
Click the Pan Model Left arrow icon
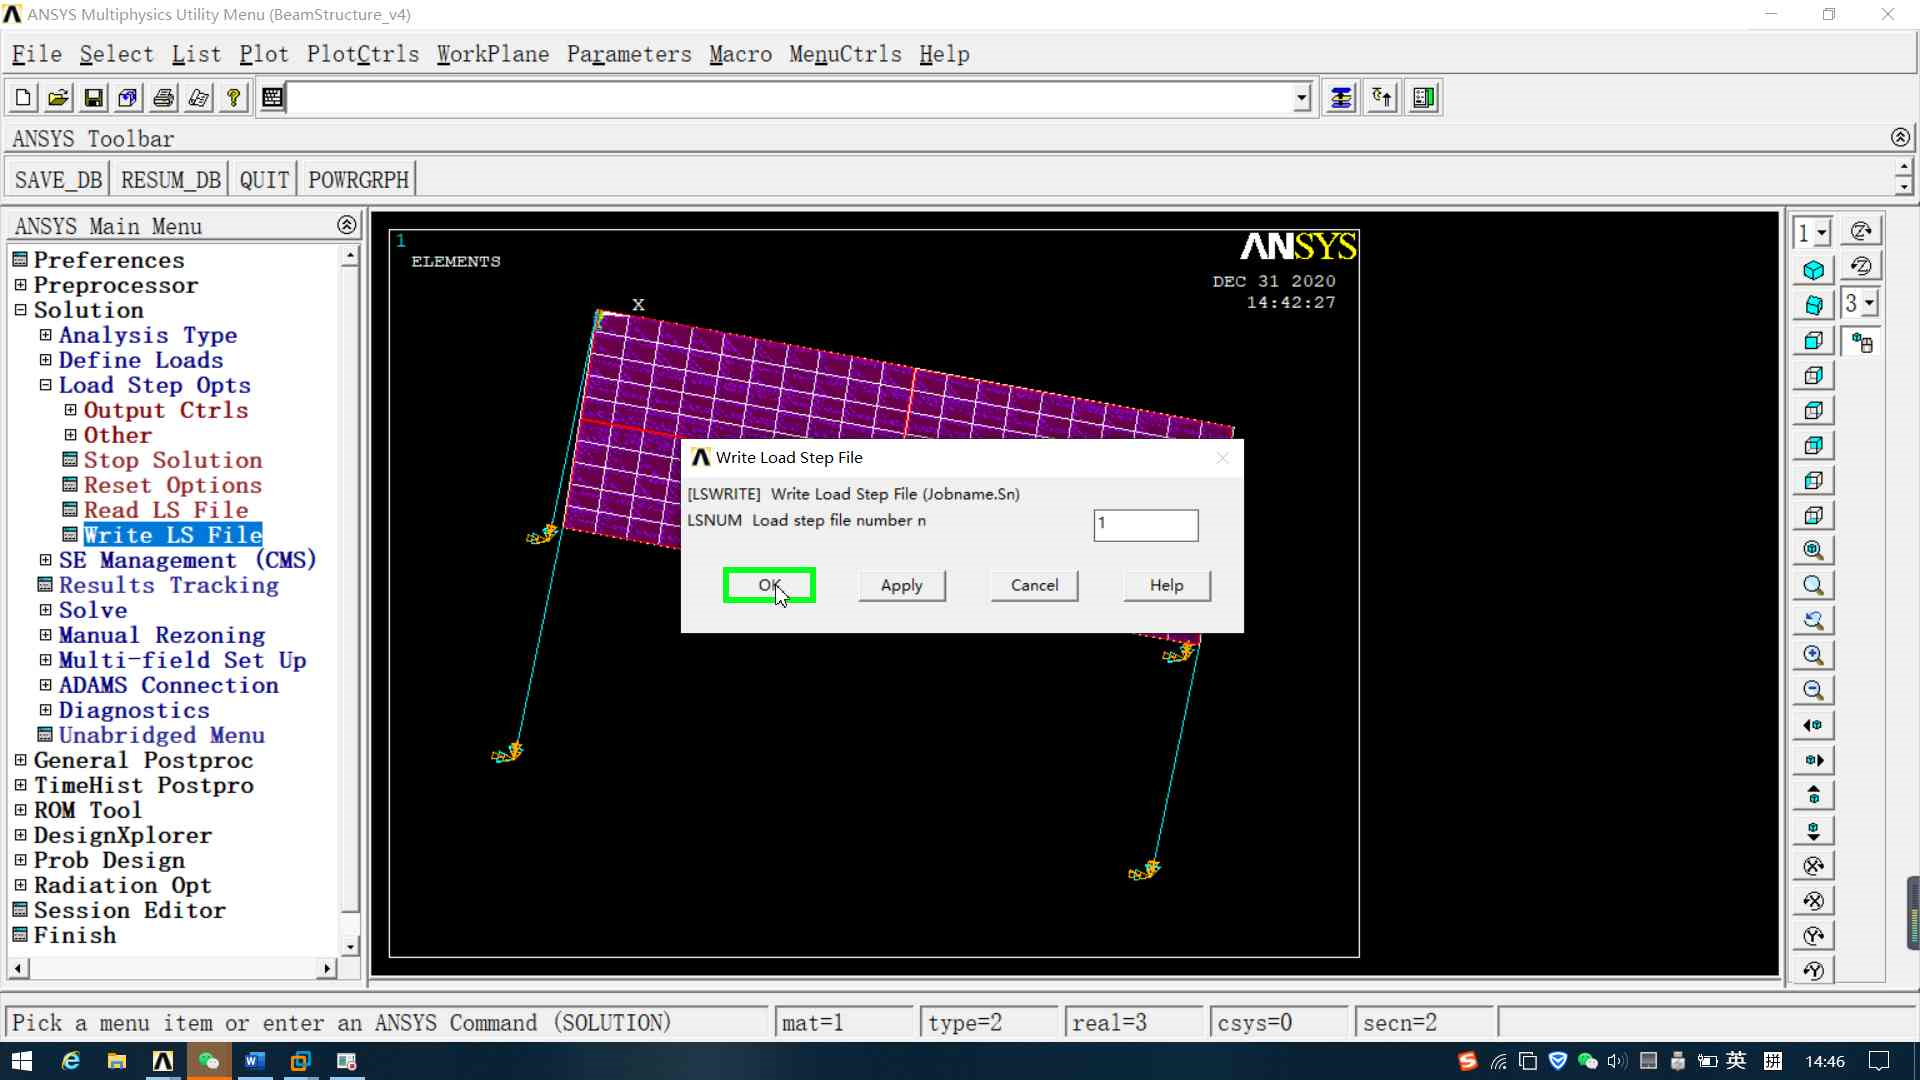tap(1813, 725)
